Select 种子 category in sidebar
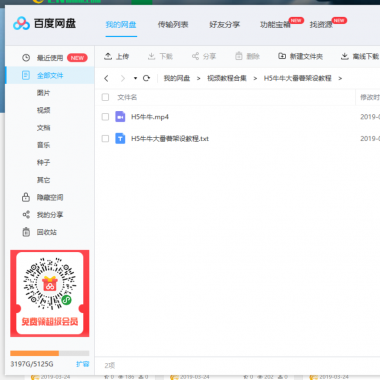Screen dimensions: 380x380 coord(43,162)
